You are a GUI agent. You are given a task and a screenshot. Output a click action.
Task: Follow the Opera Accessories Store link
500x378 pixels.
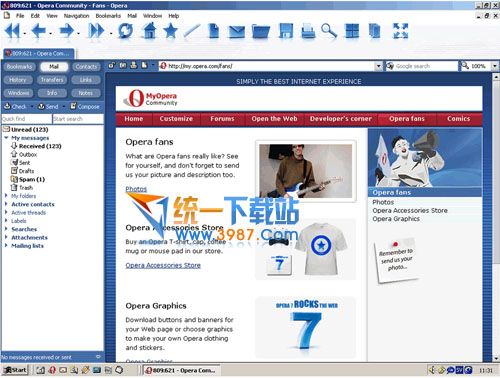pos(163,265)
